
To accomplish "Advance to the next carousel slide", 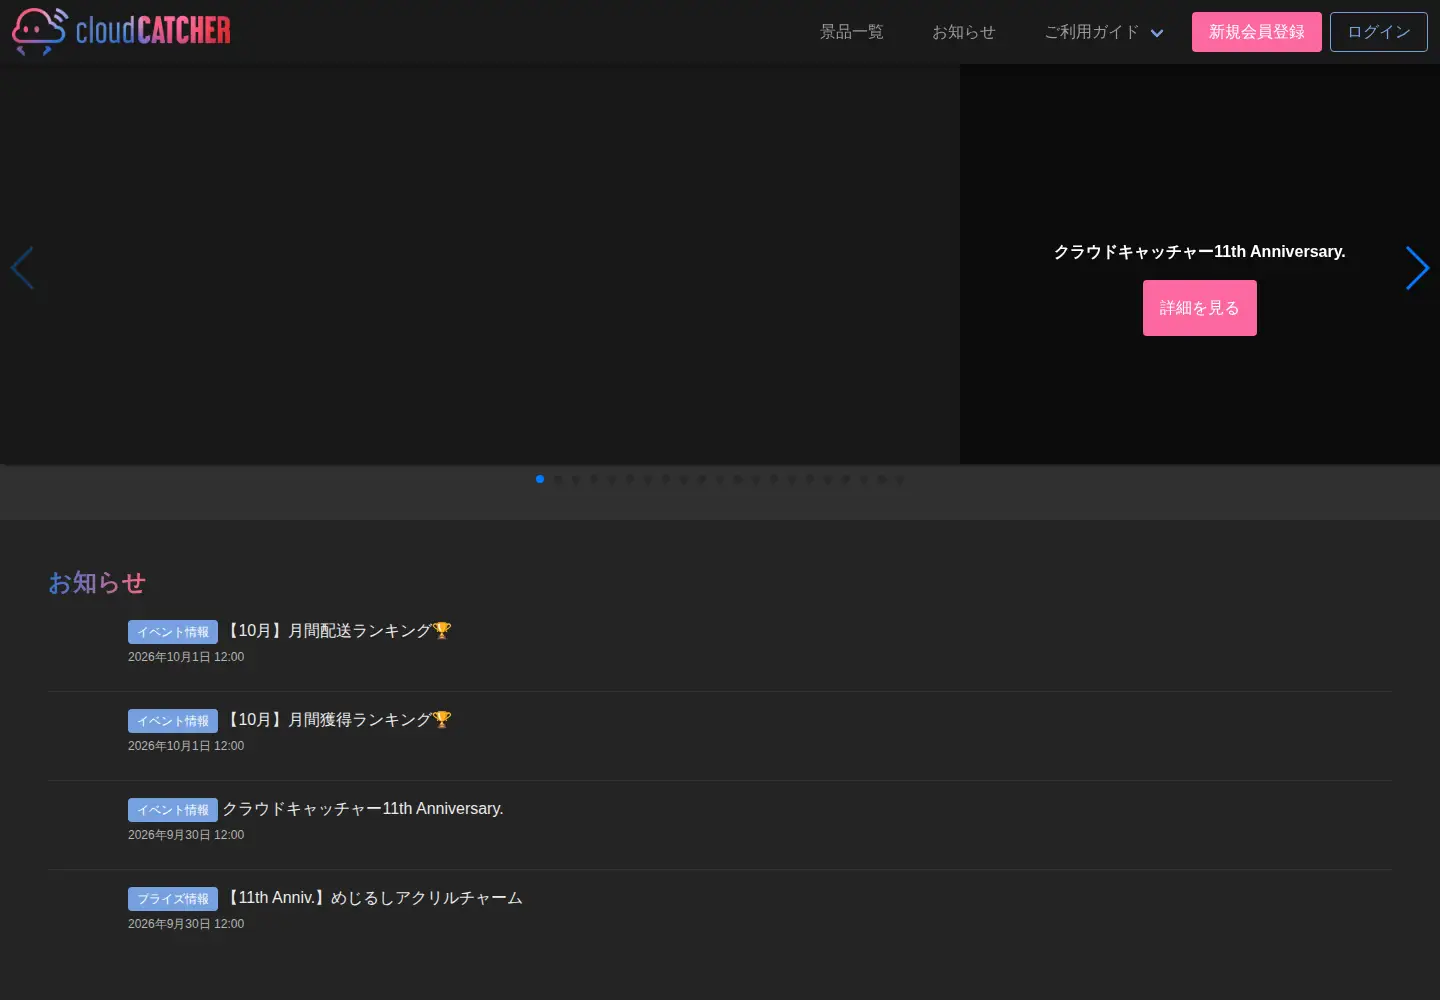I will pyautogui.click(x=1417, y=268).
